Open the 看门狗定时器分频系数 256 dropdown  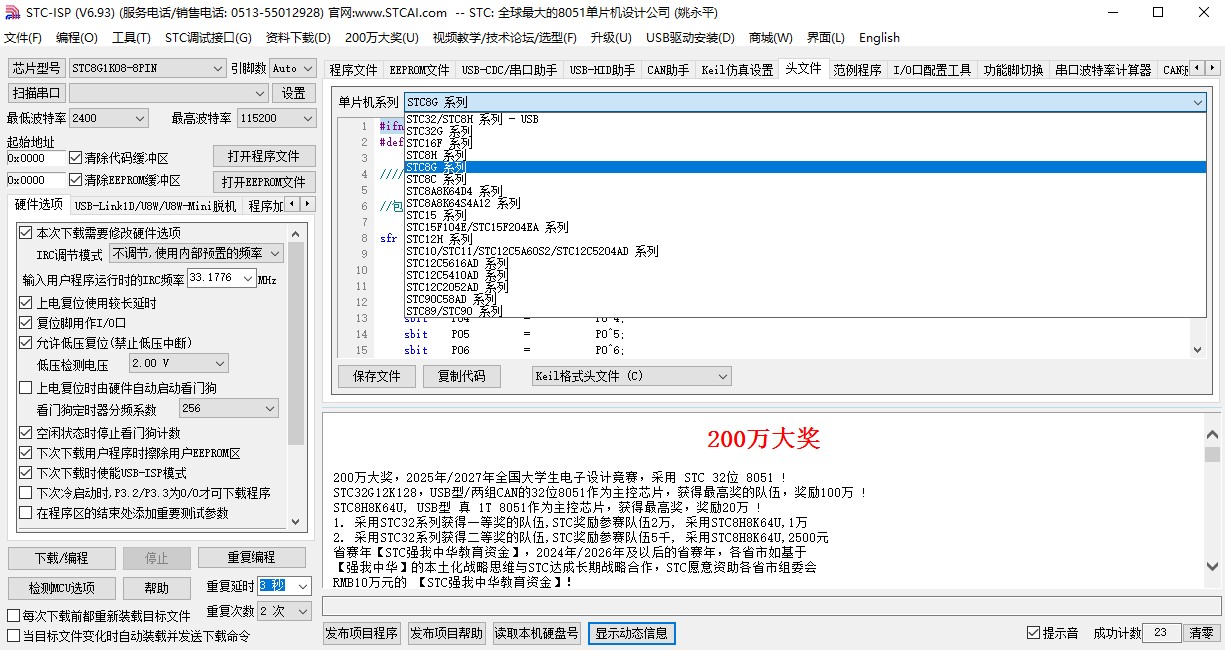[229, 409]
